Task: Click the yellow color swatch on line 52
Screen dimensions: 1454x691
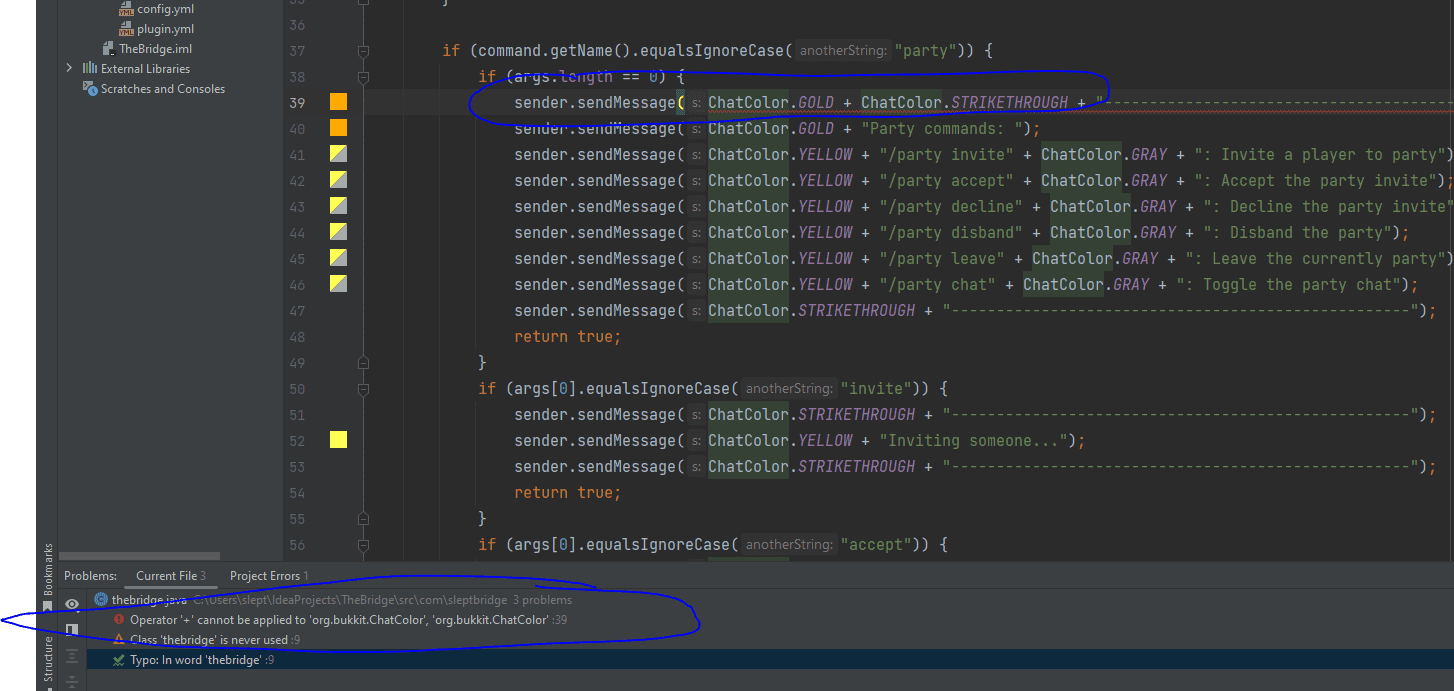Action: point(338,440)
